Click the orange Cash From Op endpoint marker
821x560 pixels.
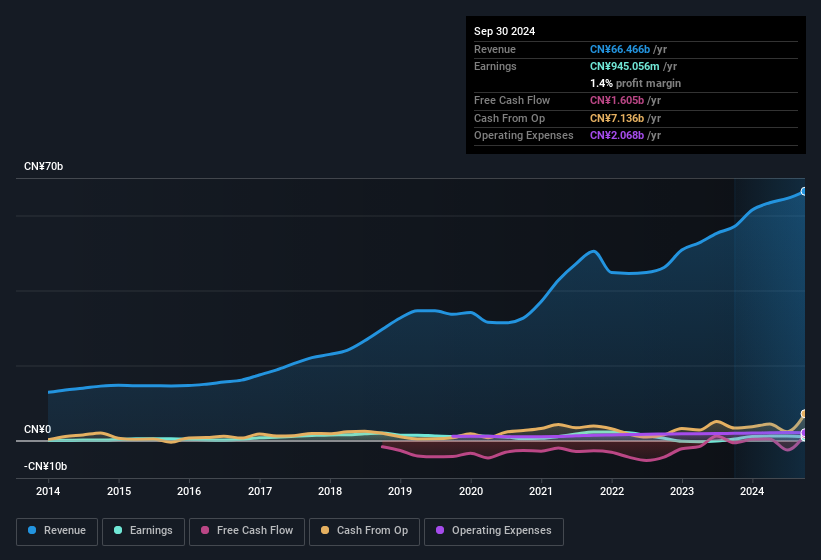pyautogui.click(x=803, y=414)
